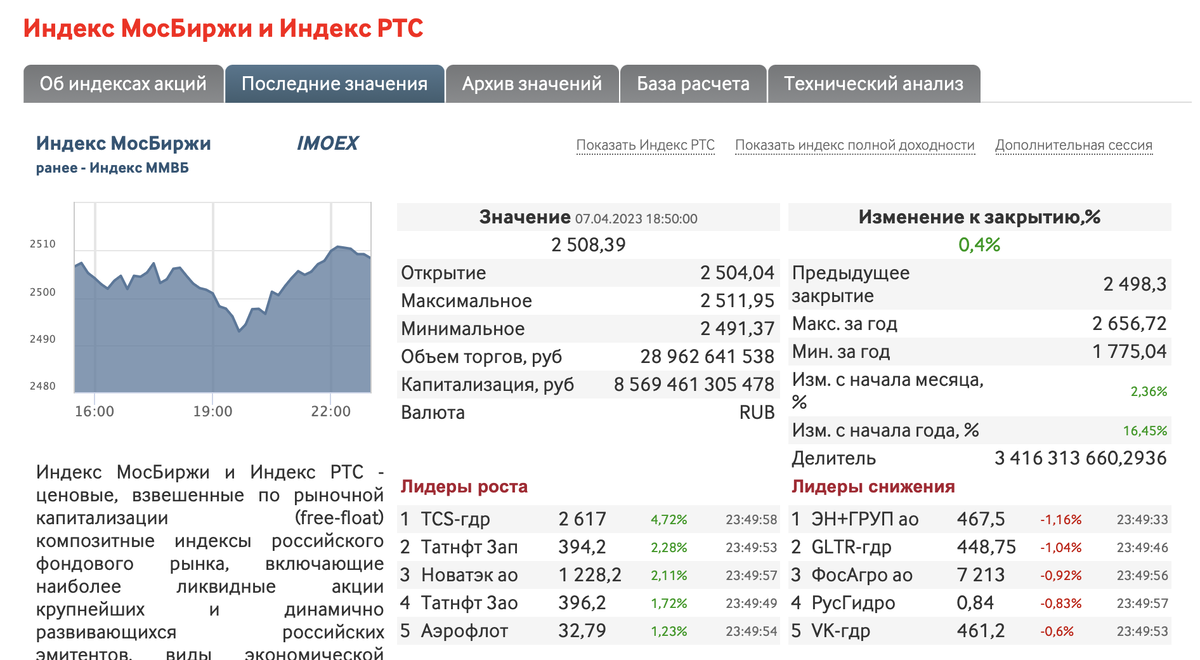Click the Новатэк price 1 228,2
Screen dimensions: 1200x660
click(x=590, y=575)
